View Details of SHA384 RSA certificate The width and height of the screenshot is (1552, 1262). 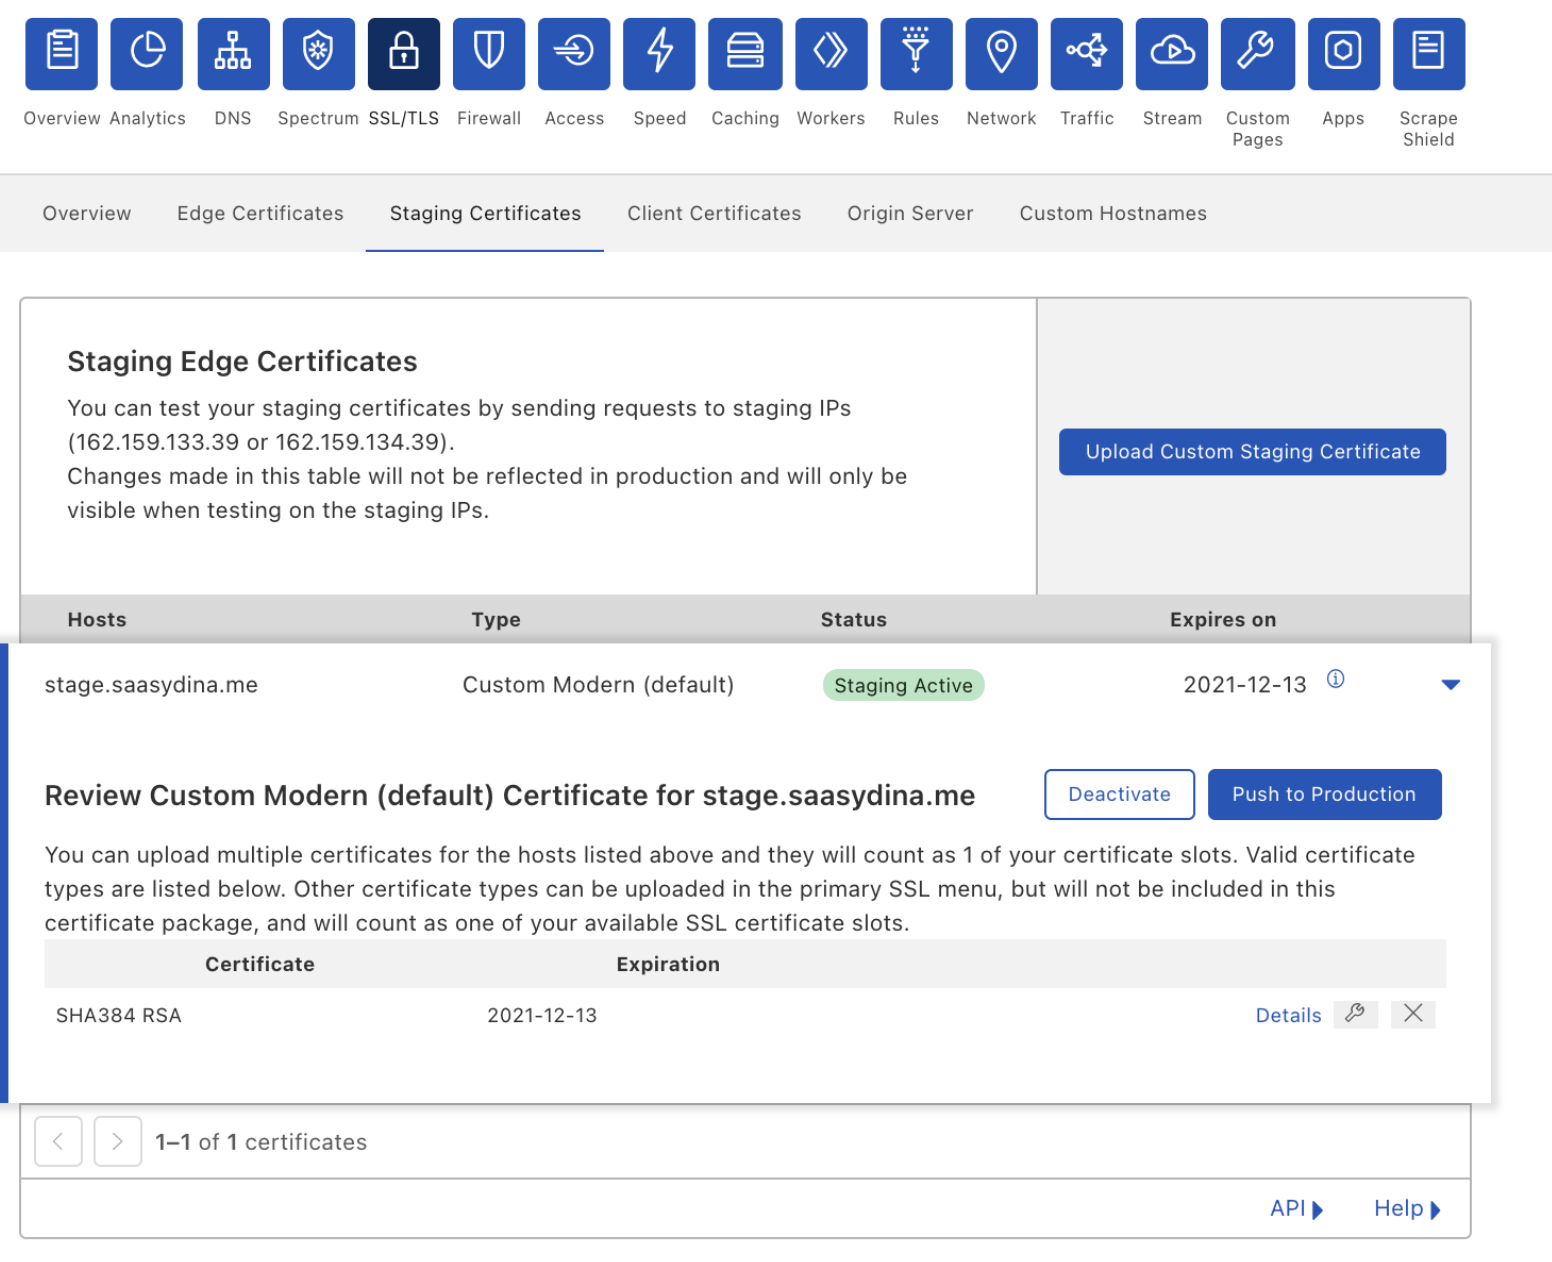(x=1287, y=1015)
